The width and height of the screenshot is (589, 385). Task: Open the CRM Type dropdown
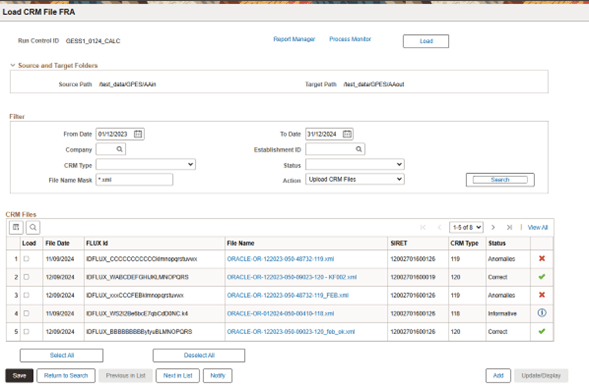pos(146,164)
